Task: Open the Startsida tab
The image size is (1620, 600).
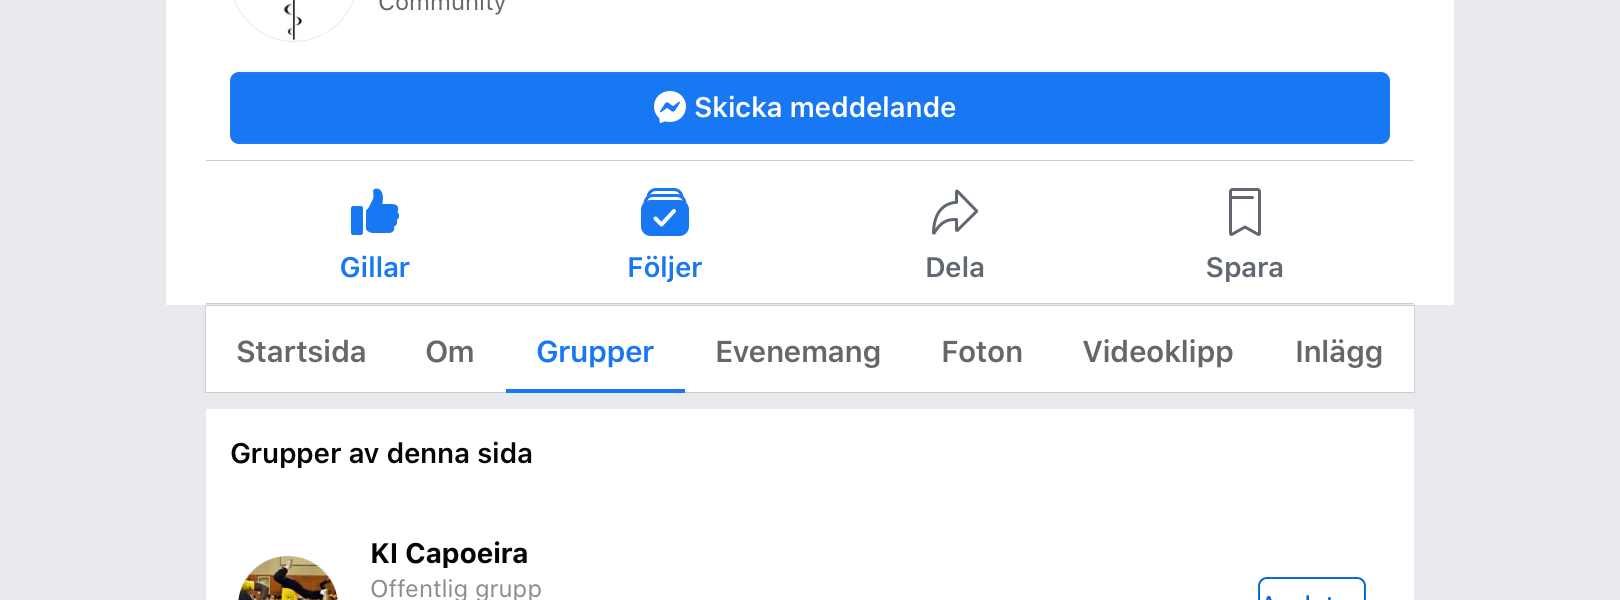Action: coord(301,351)
